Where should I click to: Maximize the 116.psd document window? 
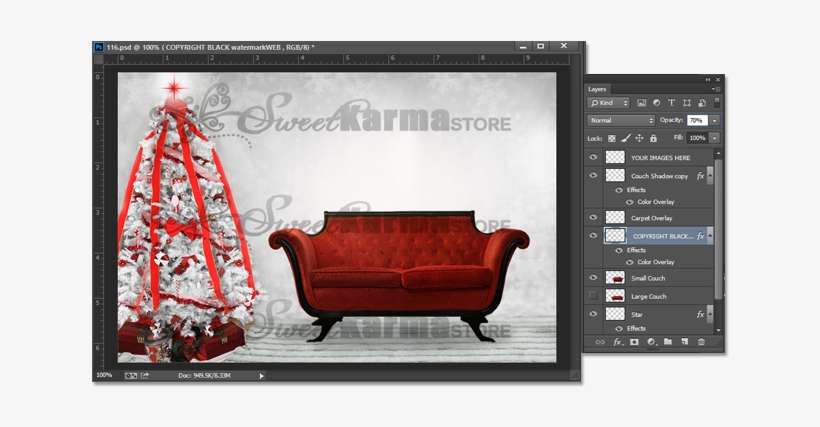(541, 46)
